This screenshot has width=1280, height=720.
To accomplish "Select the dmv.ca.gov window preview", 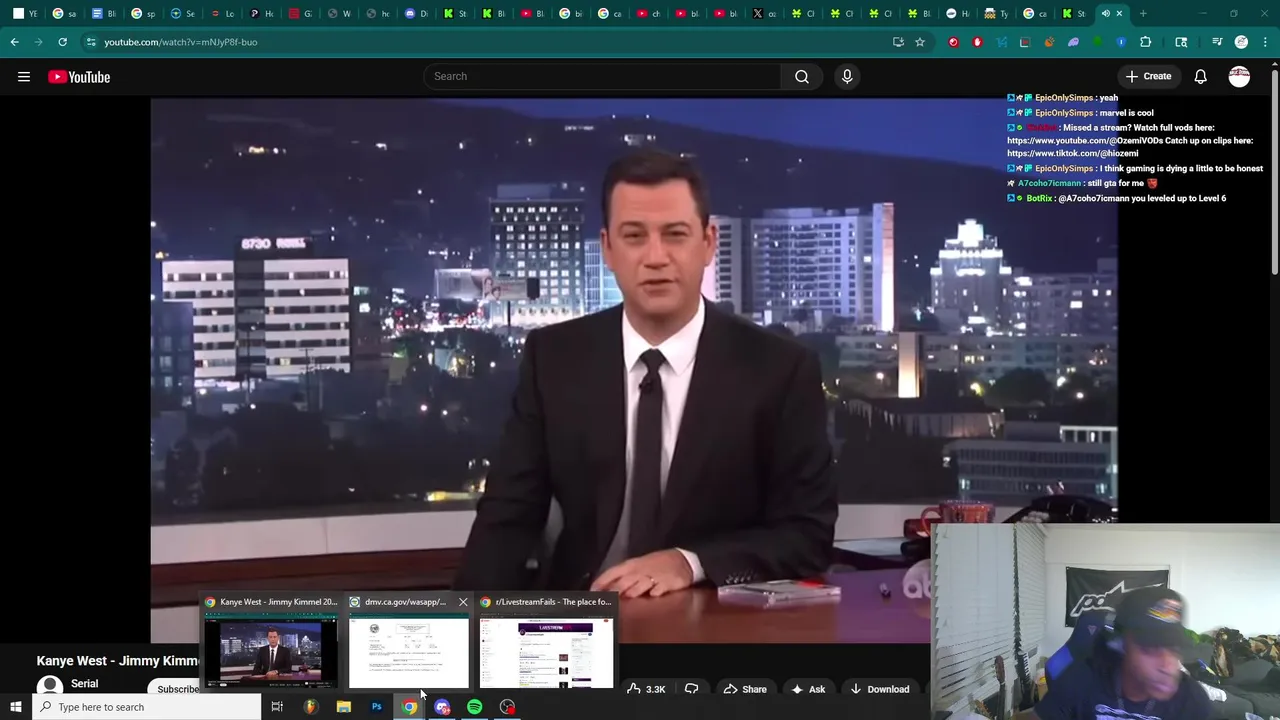I will 408,642.
